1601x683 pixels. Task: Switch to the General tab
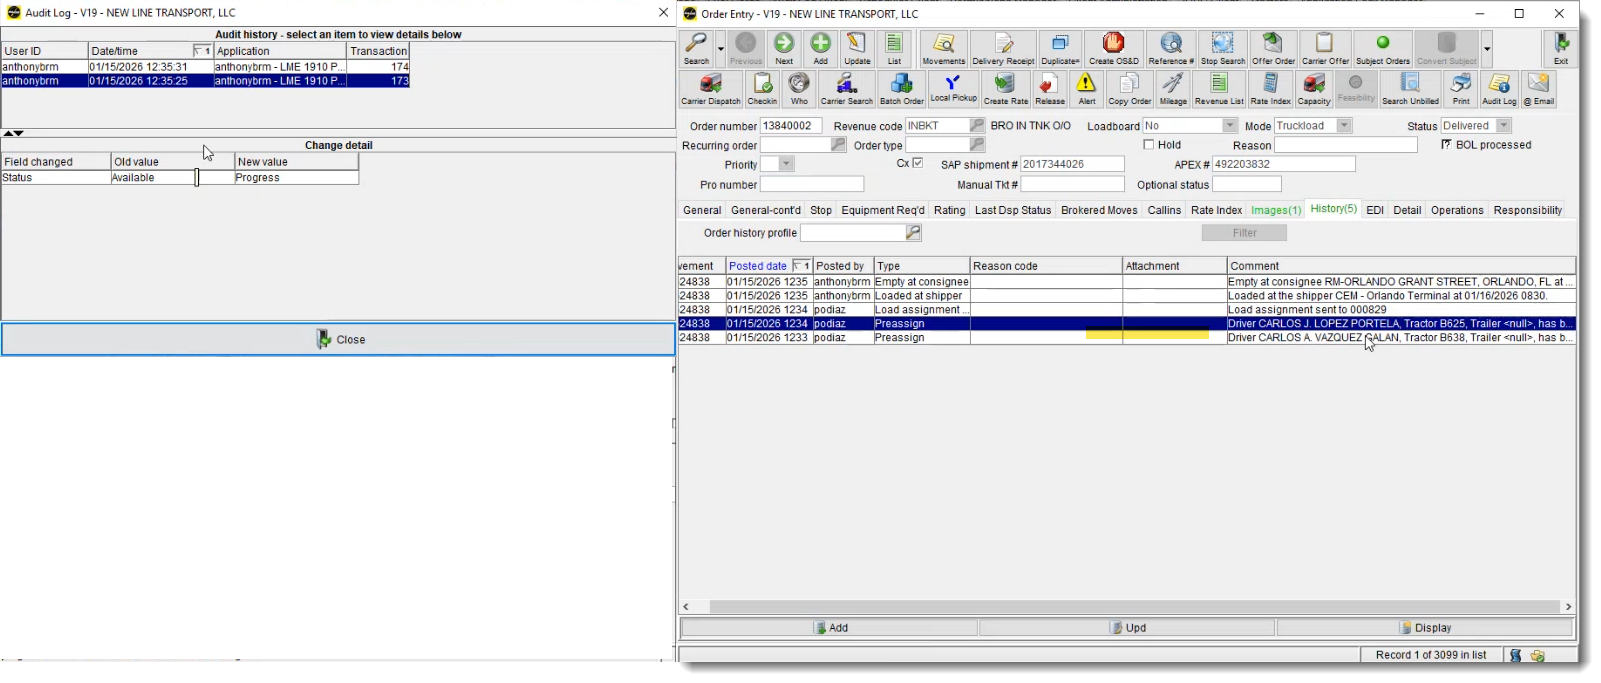click(702, 210)
